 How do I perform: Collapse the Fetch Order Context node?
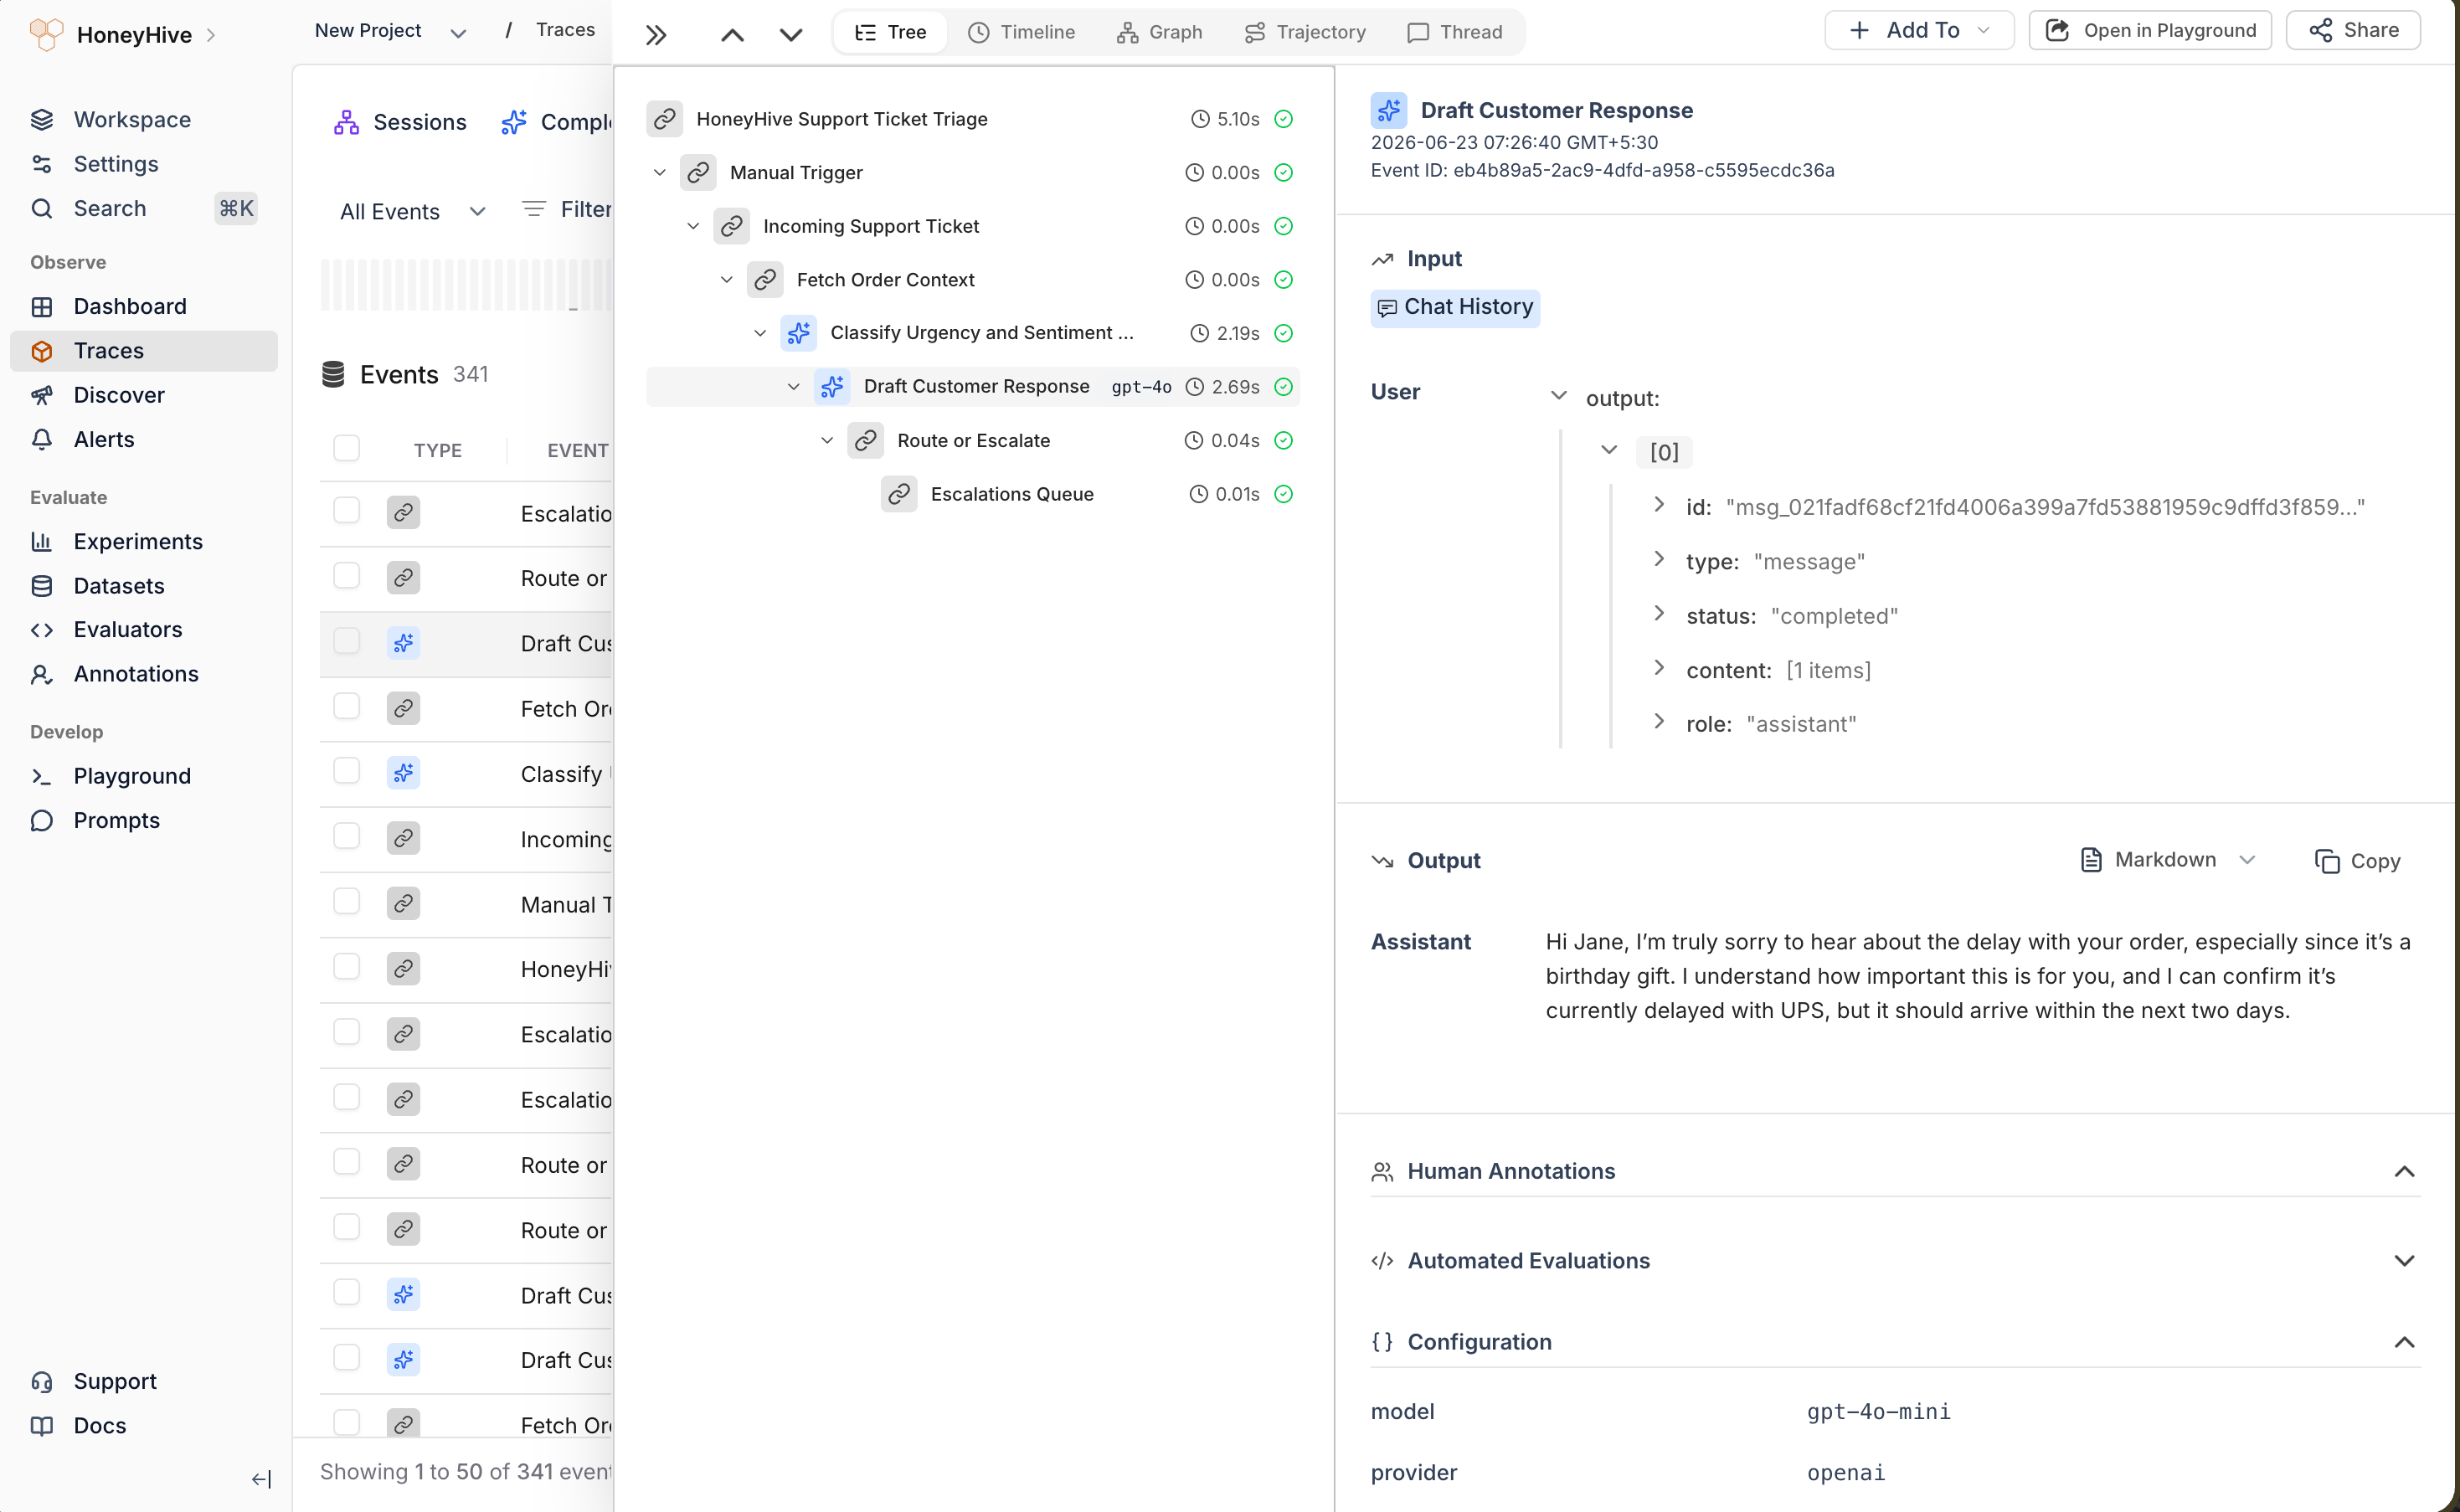(x=726, y=279)
